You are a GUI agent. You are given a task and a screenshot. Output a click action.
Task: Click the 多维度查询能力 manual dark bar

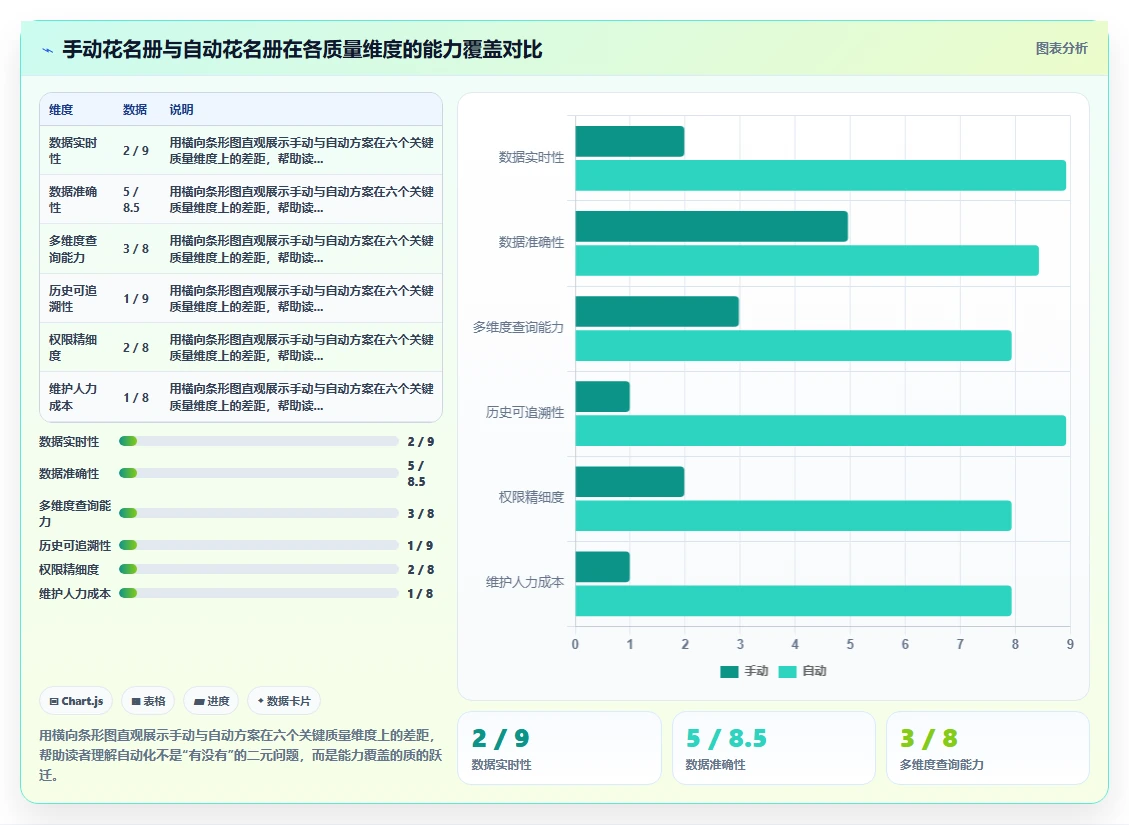coord(657,311)
